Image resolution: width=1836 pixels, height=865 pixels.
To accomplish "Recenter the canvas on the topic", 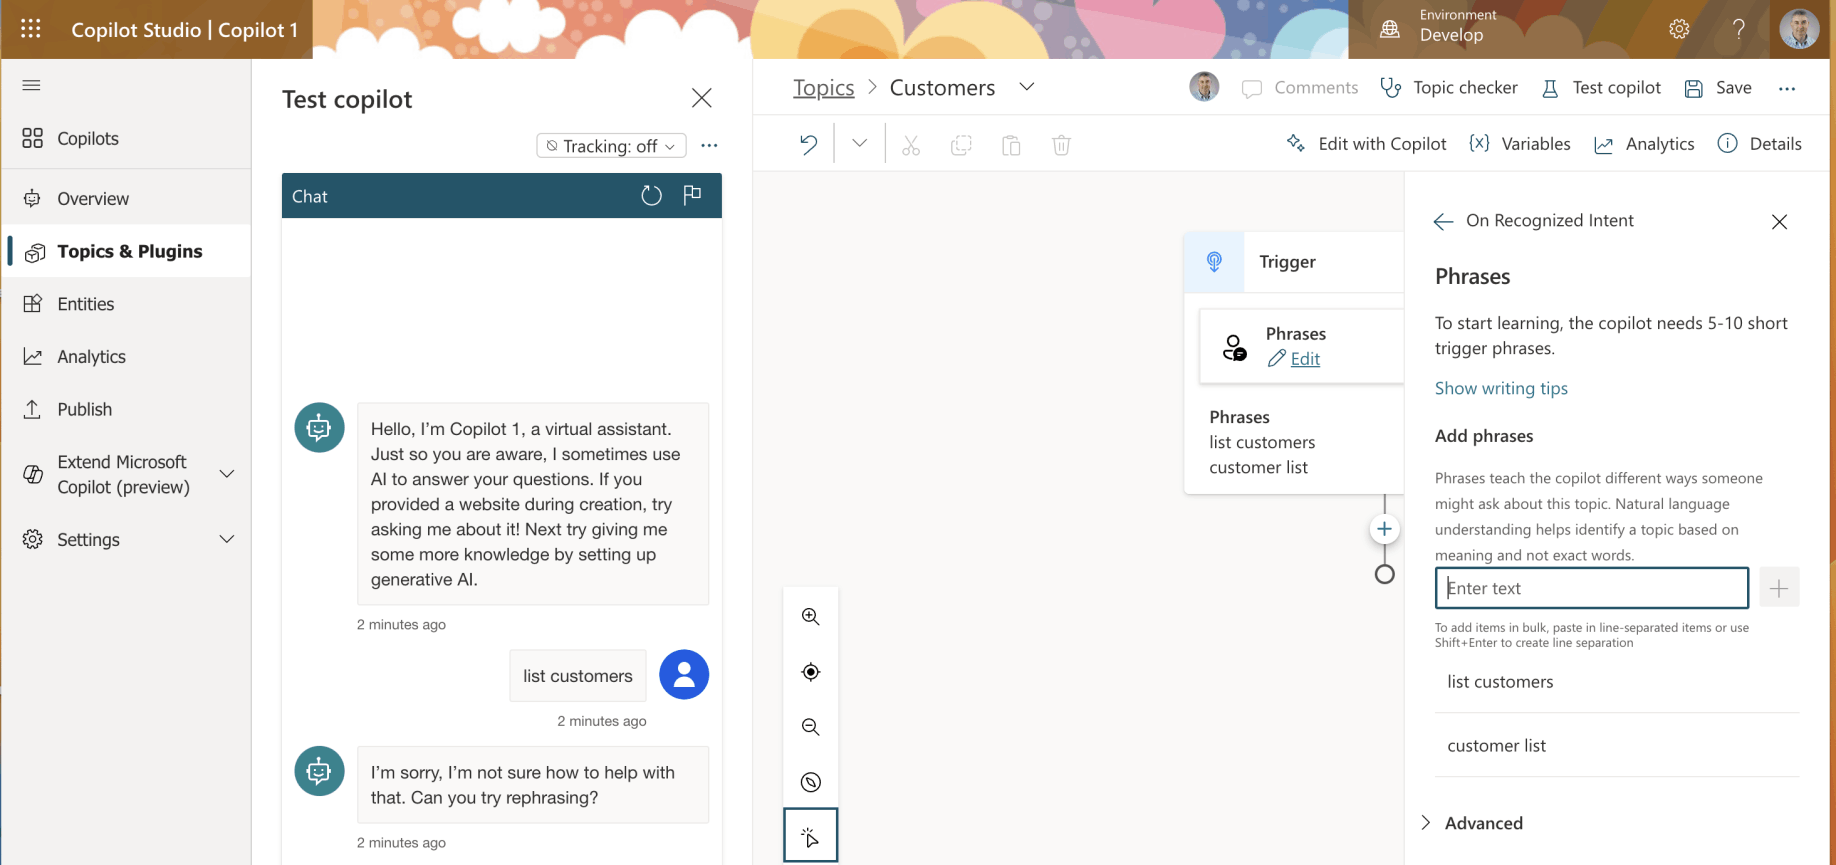I will pos(811,672).
